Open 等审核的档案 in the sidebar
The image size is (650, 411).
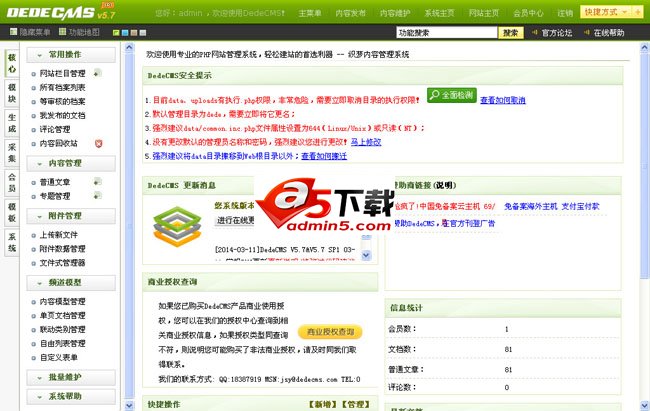click(62, 101)
